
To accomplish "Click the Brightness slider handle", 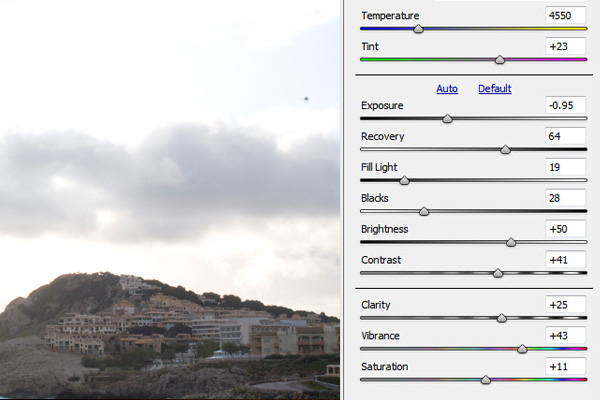I will tap(511, 242).
